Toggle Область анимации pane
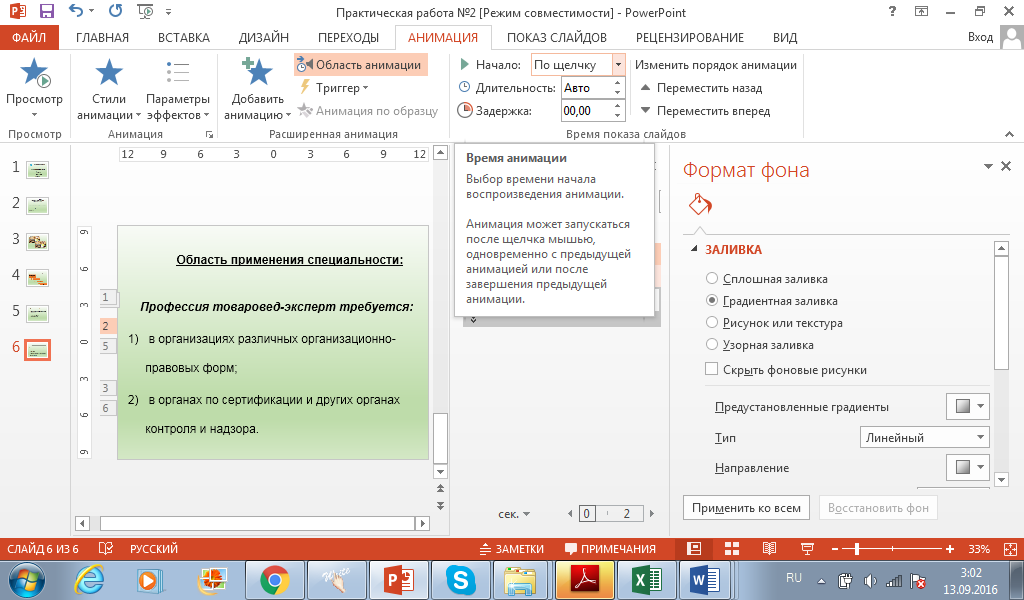Viewport: 1024px width, 600px height. pos(360,65)
